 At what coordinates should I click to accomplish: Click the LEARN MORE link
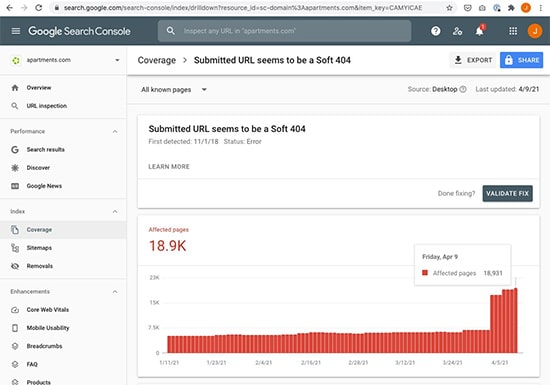pyautogui.click(x=169, y=167)
